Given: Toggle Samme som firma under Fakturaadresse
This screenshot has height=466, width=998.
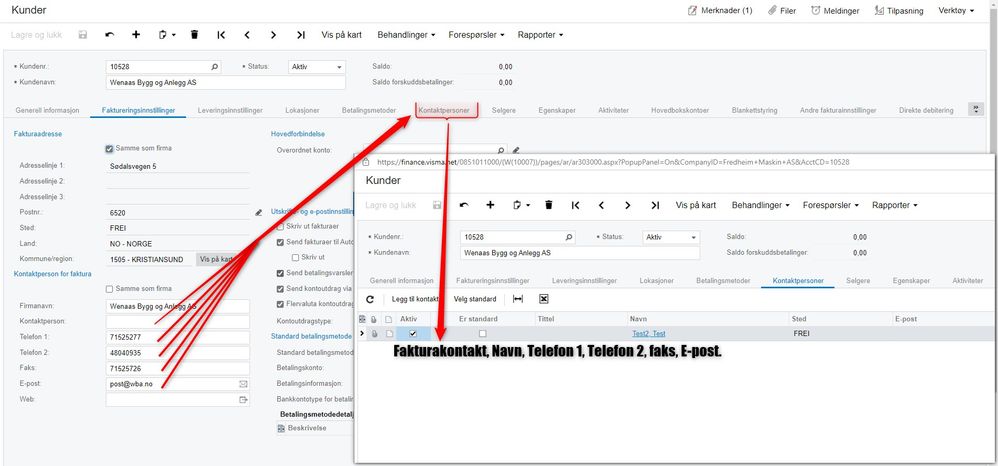Looking at the screenshot, I should 109,148.
